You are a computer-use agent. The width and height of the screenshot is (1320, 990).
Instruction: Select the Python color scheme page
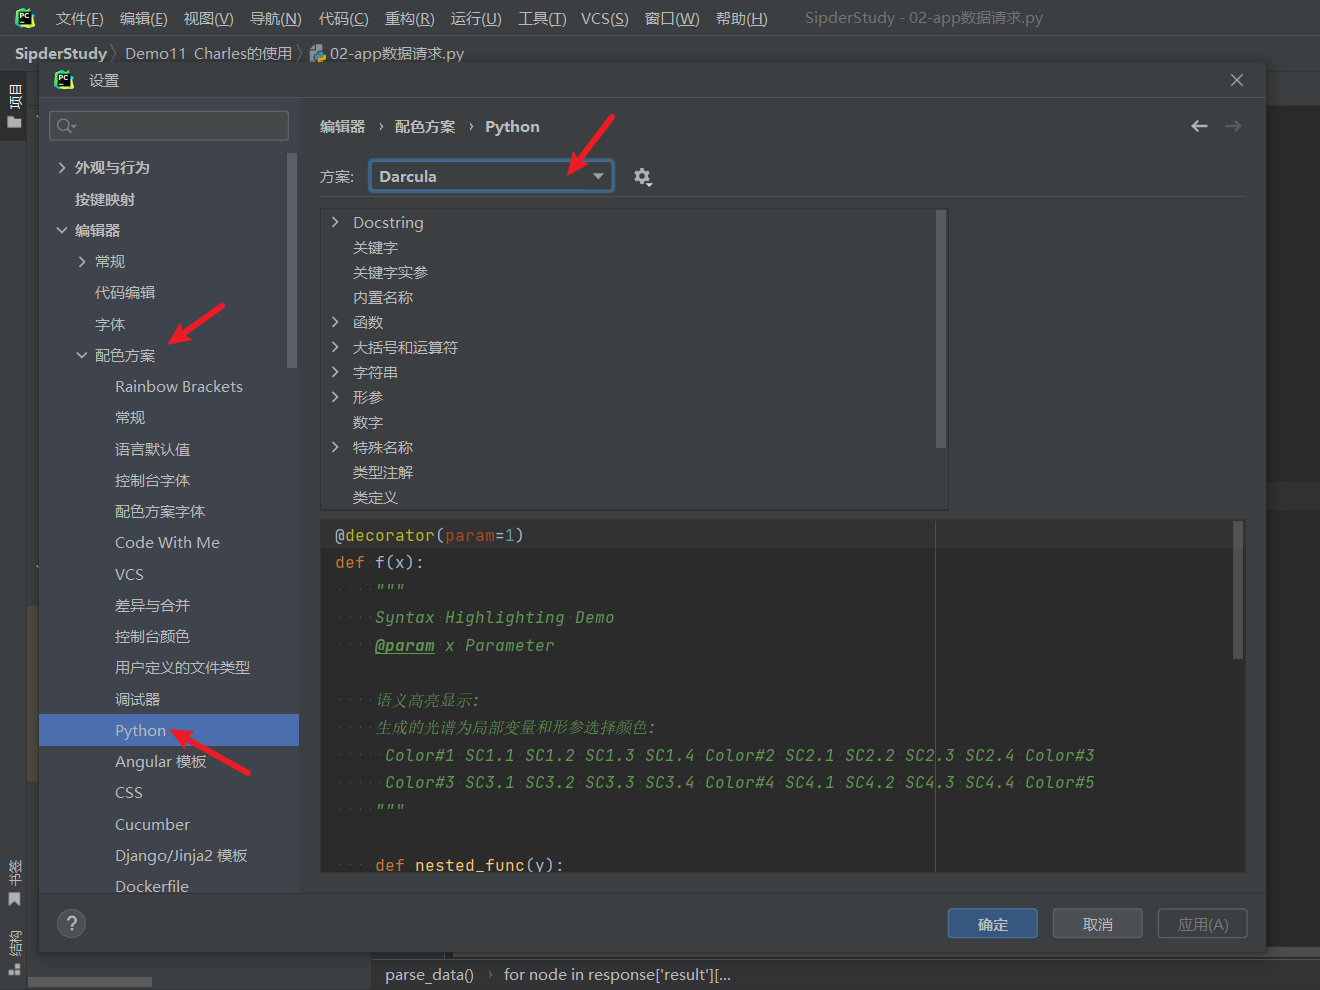[169, 730]
